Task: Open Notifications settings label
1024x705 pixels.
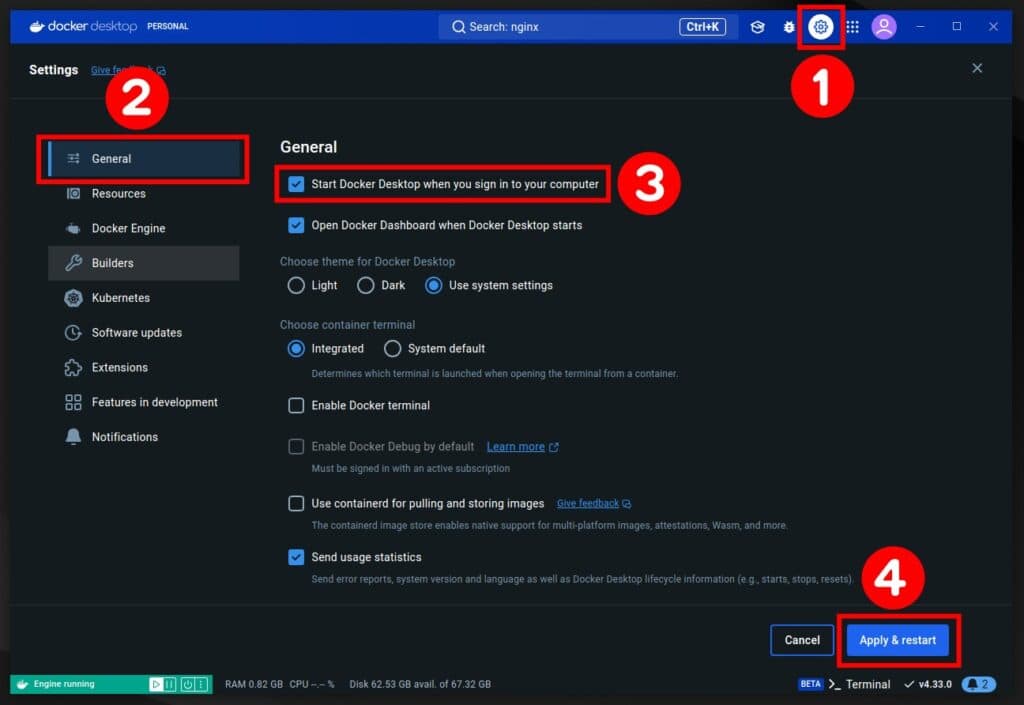Action: coord(125,437)
